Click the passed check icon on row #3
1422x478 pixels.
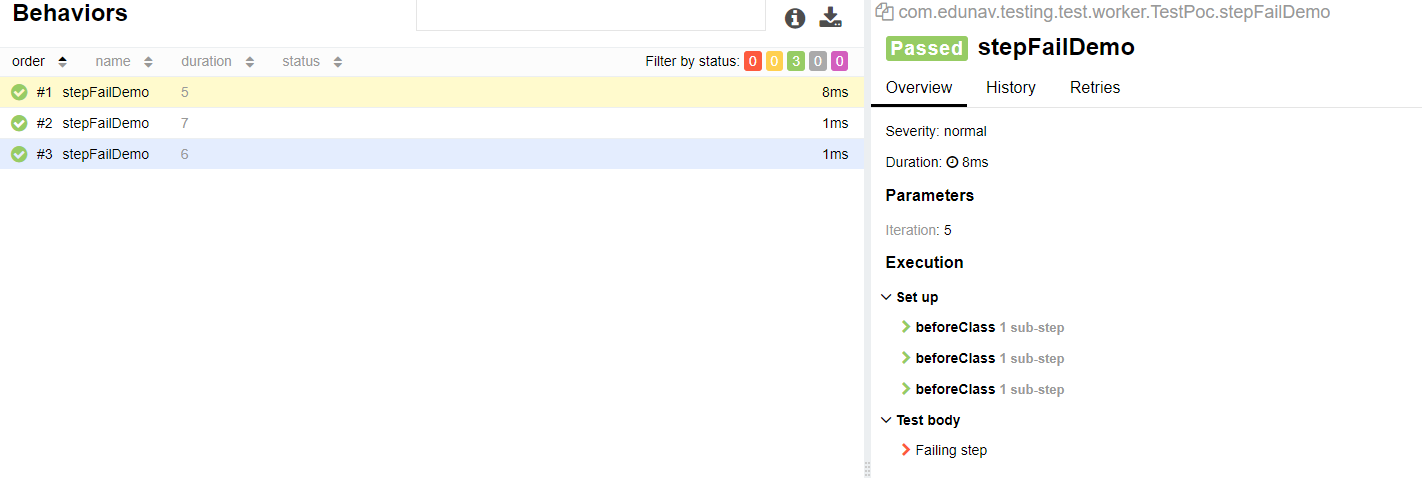tap(19, 155)
